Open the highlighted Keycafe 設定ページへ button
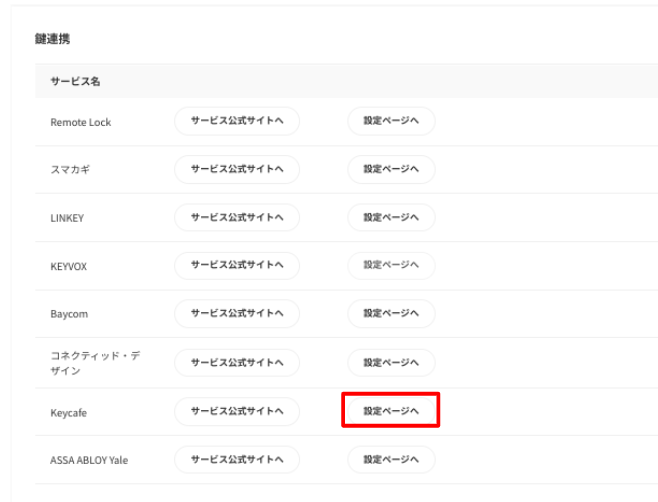 [391, 411]
